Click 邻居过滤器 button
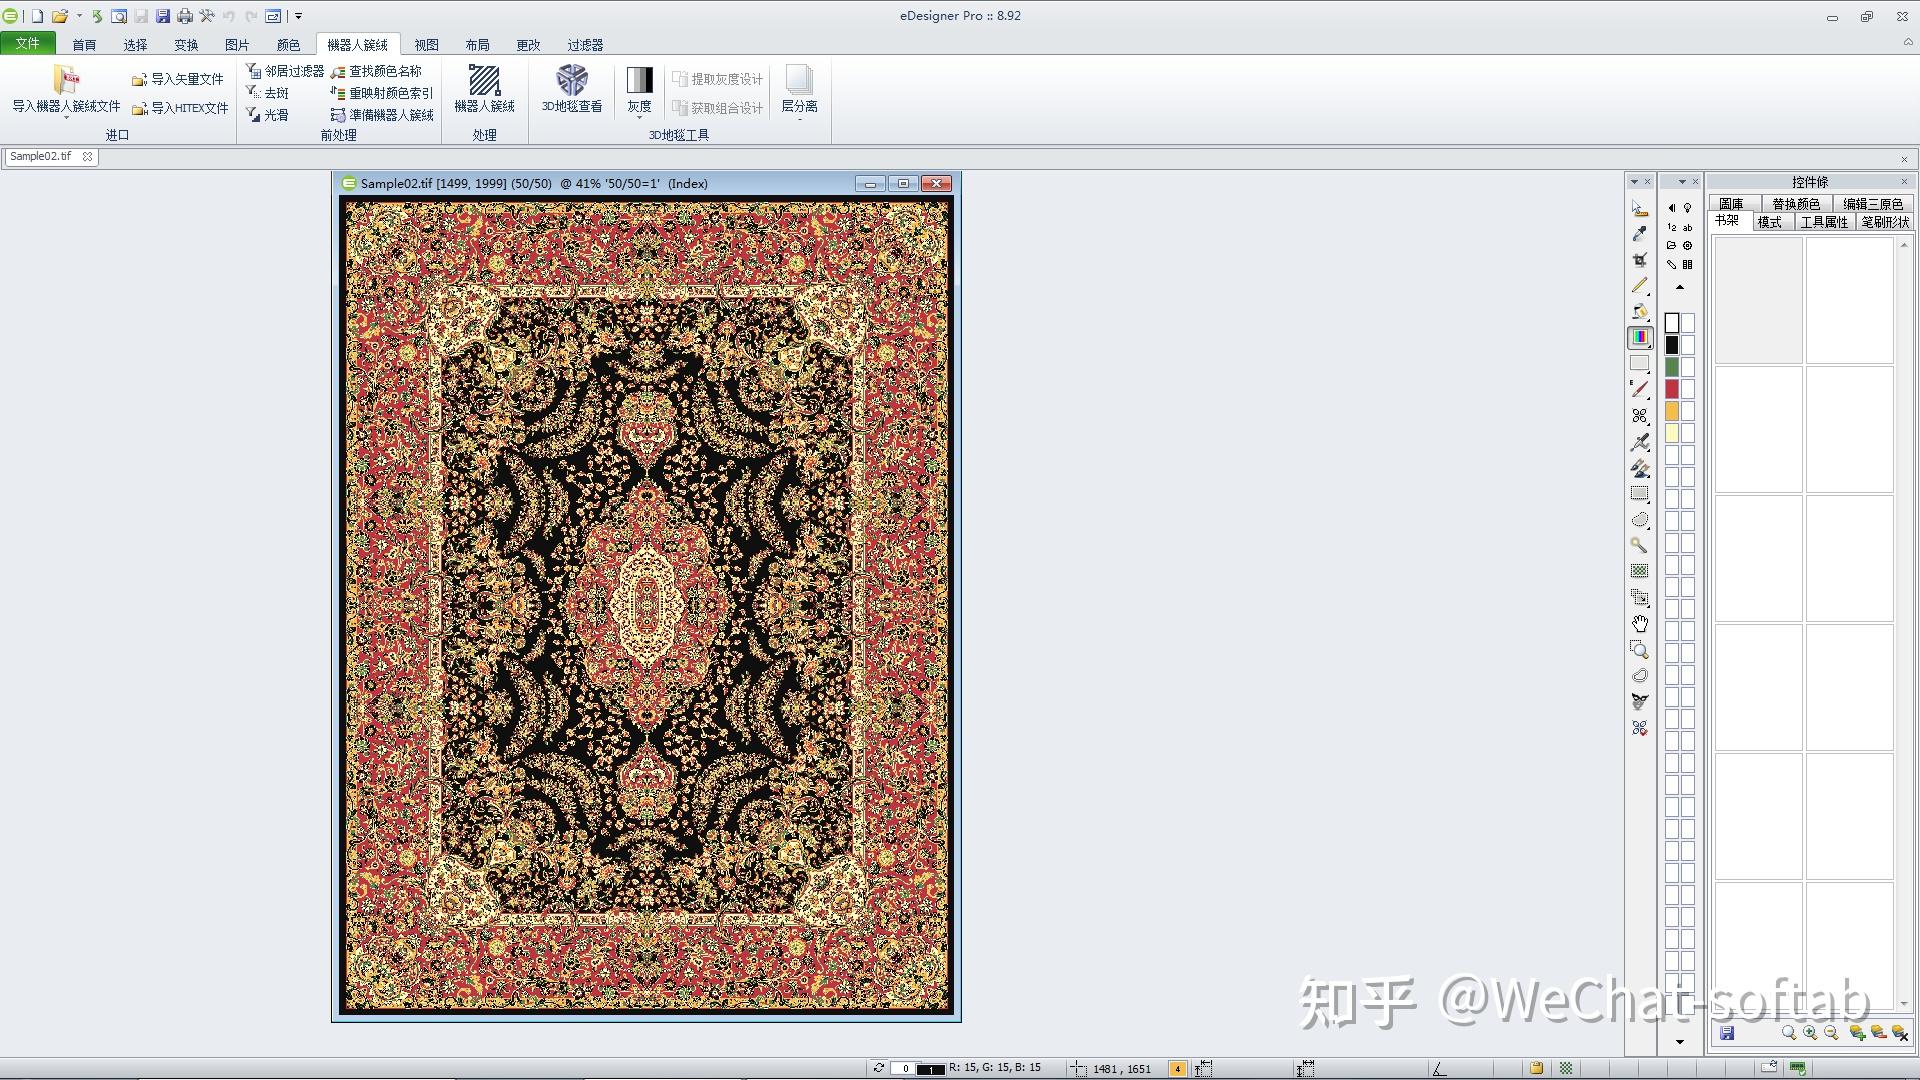 (x=286, y=71)
